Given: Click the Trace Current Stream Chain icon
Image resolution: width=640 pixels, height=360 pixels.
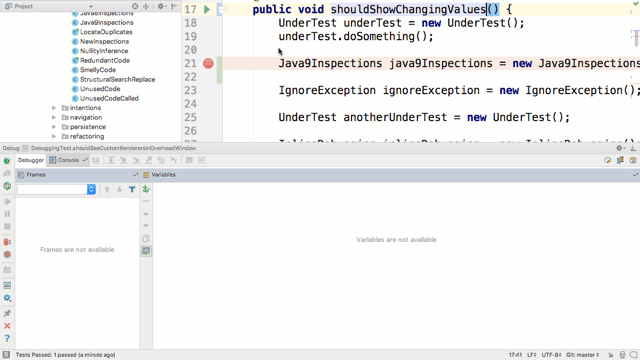Looking at the screenshot, I should pos(202,160).
